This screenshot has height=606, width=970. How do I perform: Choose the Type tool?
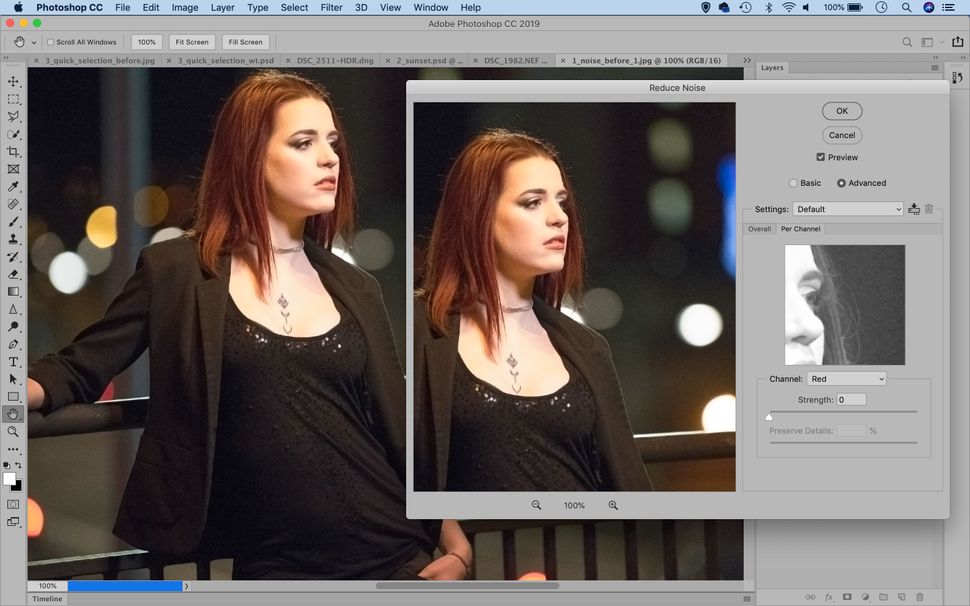coord(13,361)
